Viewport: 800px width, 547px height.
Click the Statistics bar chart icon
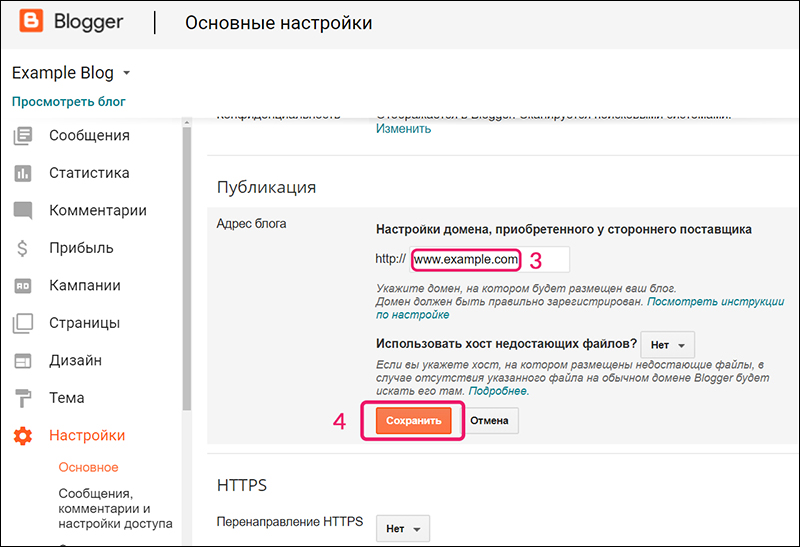coord(22,173)
